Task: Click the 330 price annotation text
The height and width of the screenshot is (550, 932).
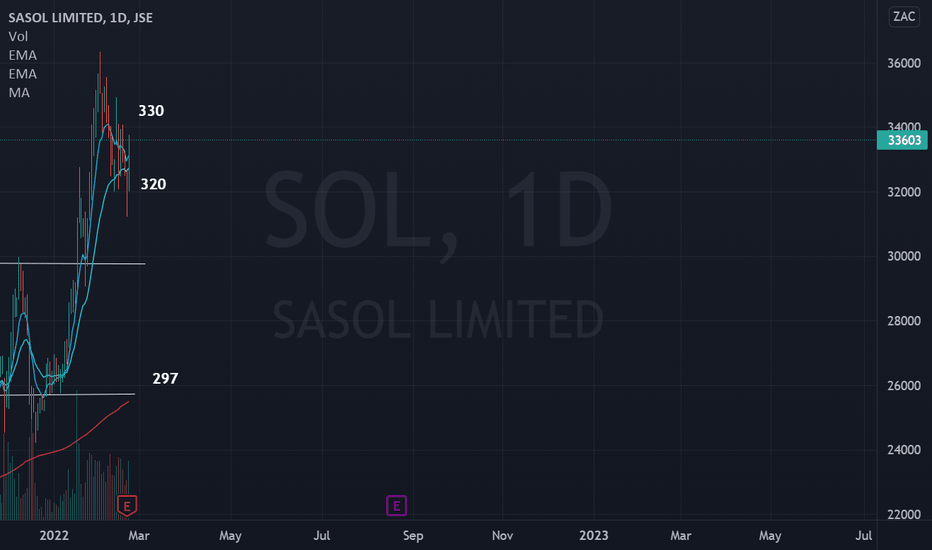Action: (151, 111)
